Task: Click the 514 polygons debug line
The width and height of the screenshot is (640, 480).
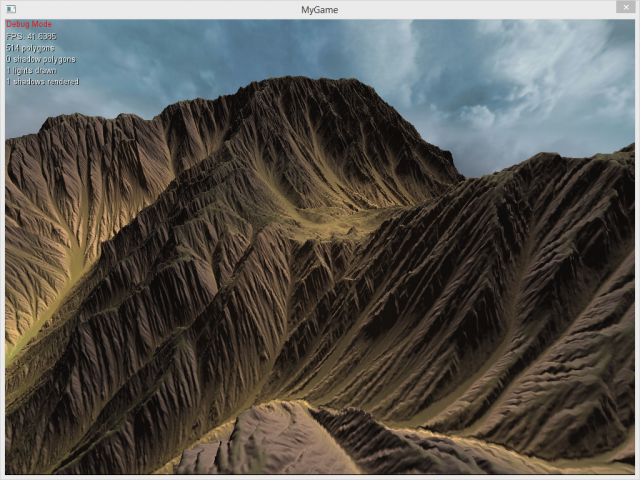Action: (x=31, y=47)
